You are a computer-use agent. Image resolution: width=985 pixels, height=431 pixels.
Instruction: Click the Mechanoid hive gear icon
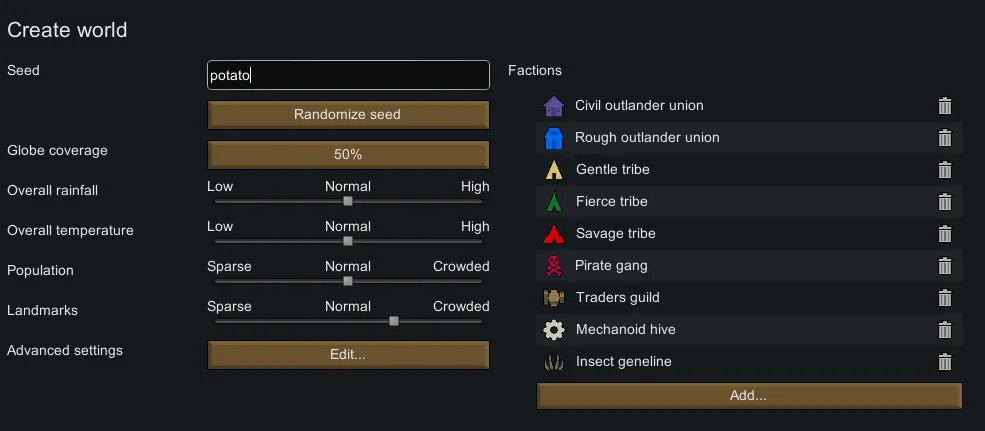(x=554, y=330)
